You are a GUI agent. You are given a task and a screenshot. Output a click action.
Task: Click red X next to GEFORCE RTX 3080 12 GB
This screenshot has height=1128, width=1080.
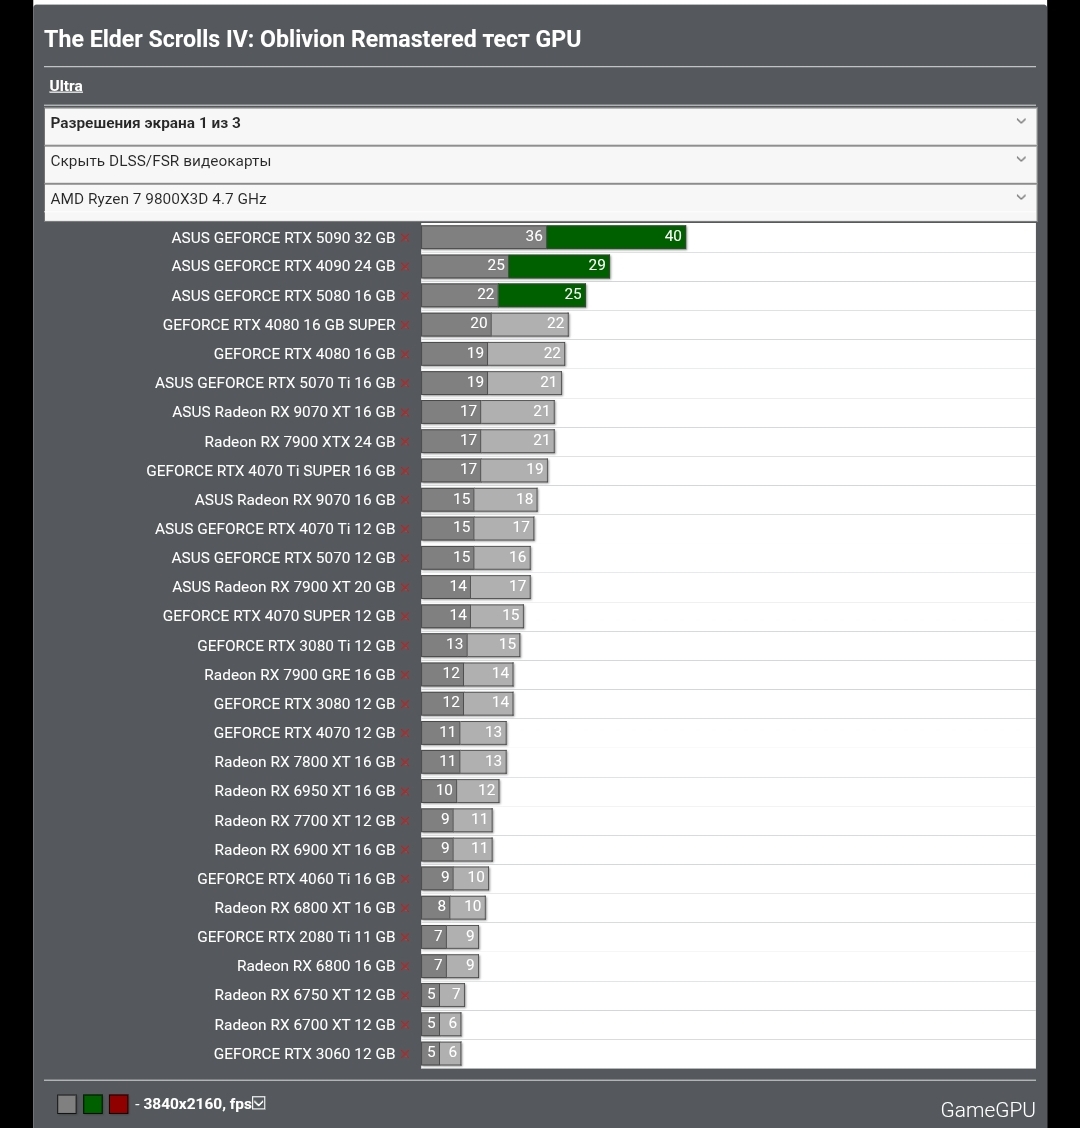405,704
